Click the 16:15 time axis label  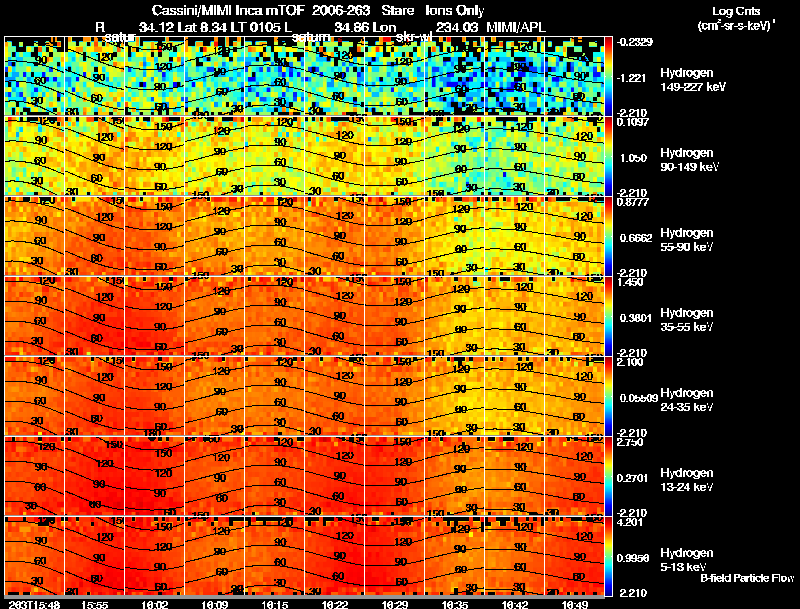tap(274, 604)
